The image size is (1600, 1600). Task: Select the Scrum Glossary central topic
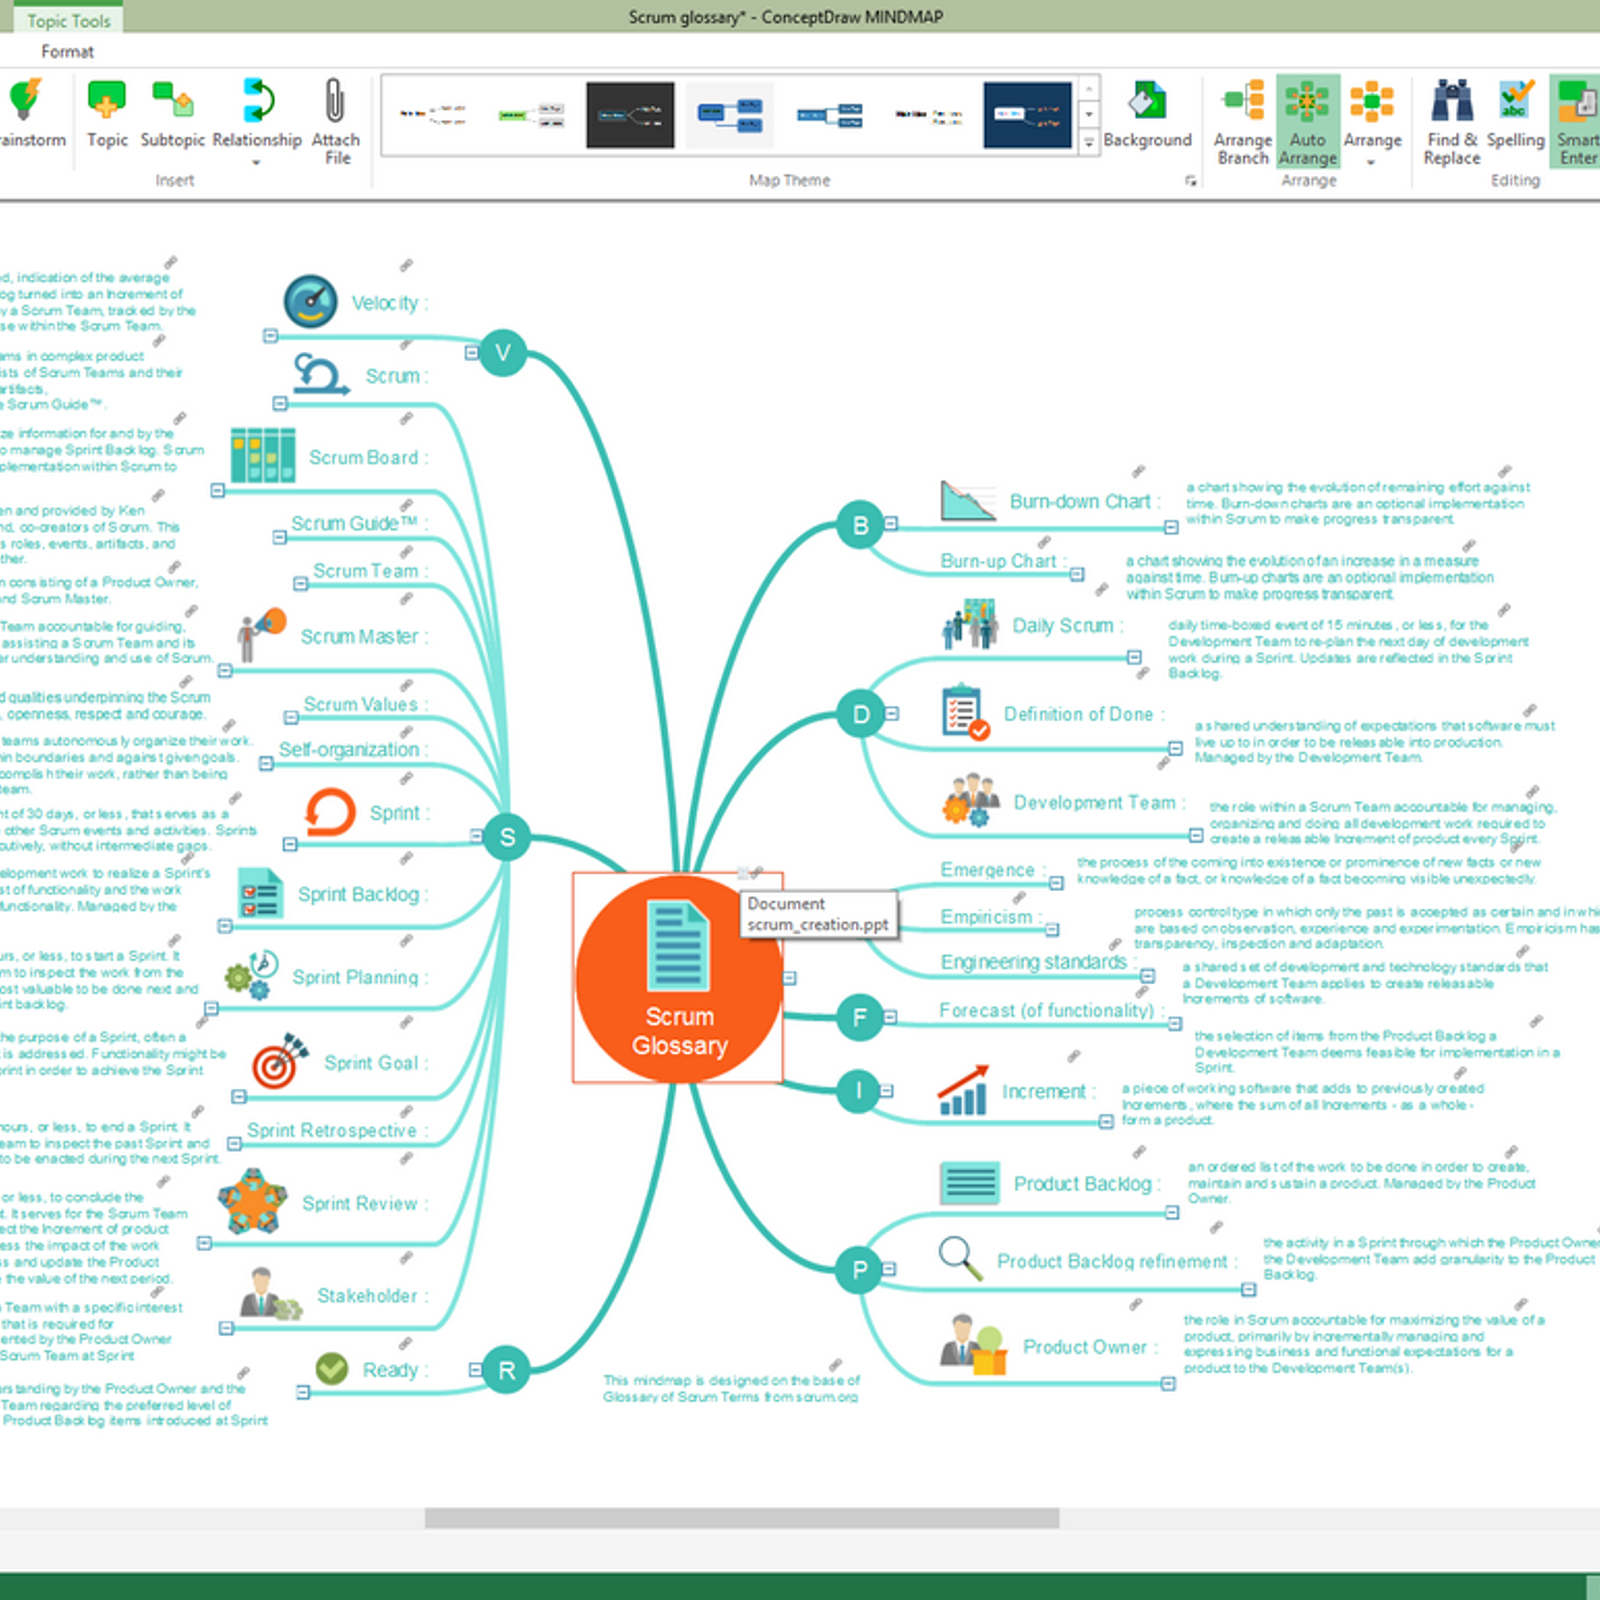coord(678,978)
